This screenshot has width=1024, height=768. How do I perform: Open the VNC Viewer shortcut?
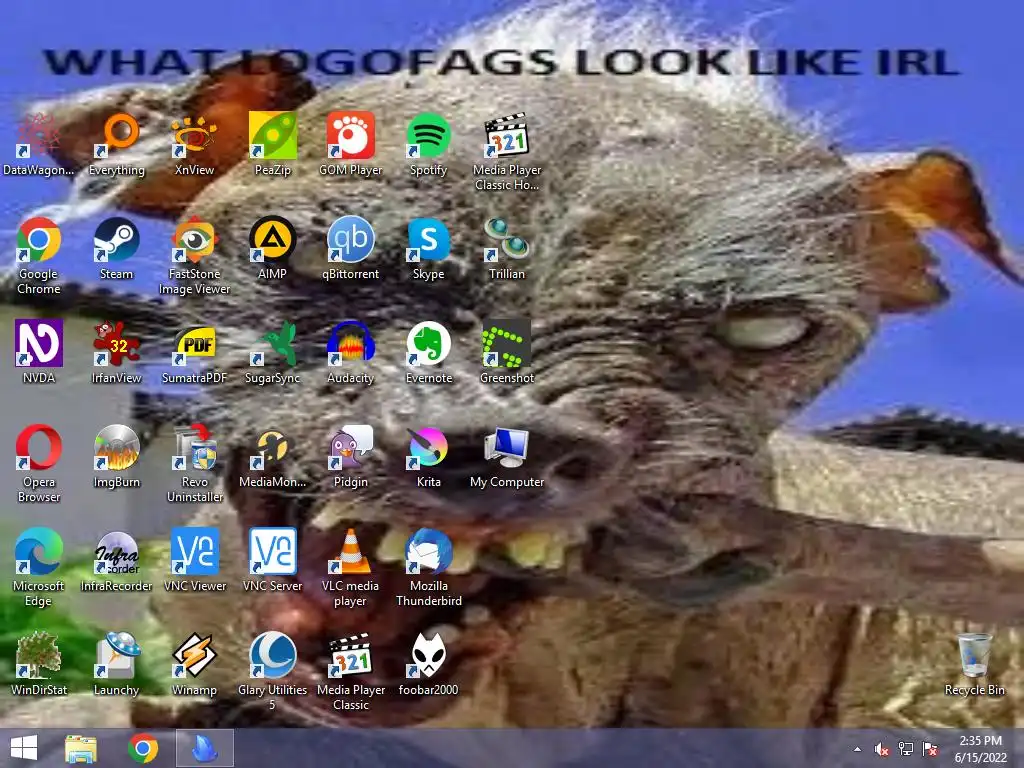pyautogui.click(x=195, y=560)
